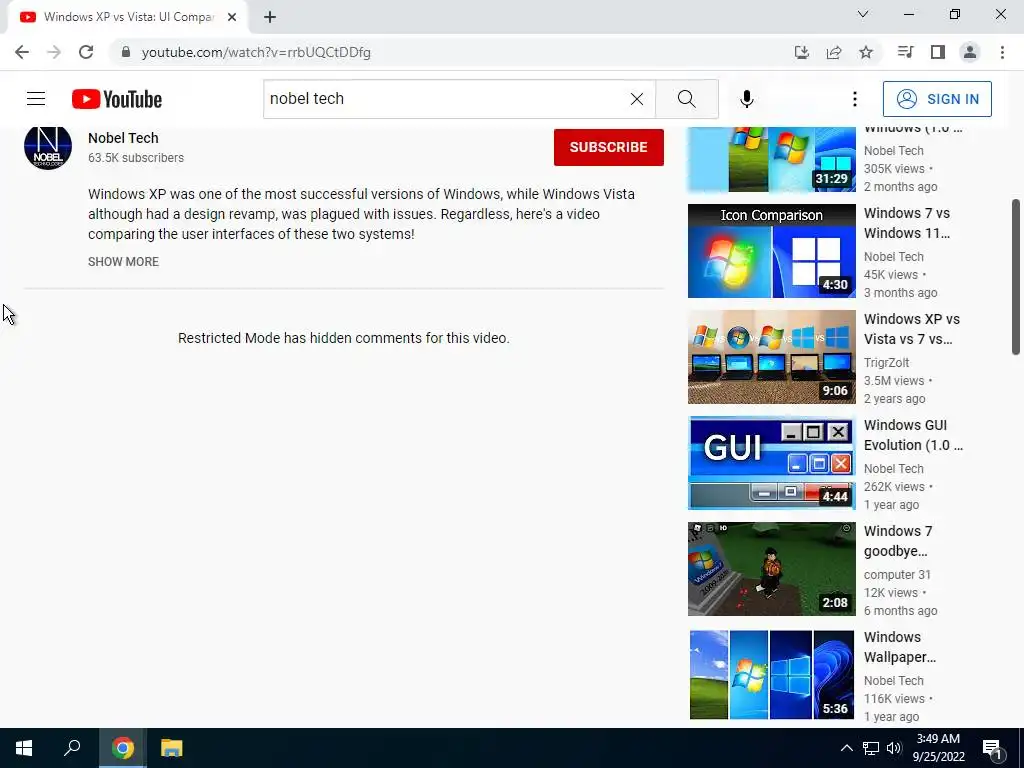Click the SIGN IN button

[936, 99]
